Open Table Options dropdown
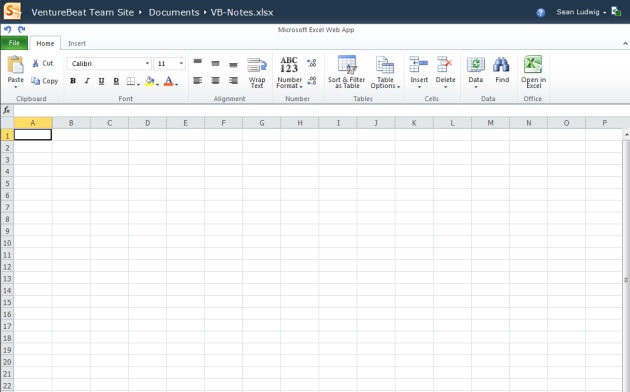The image size is (630, 392). 385,72
